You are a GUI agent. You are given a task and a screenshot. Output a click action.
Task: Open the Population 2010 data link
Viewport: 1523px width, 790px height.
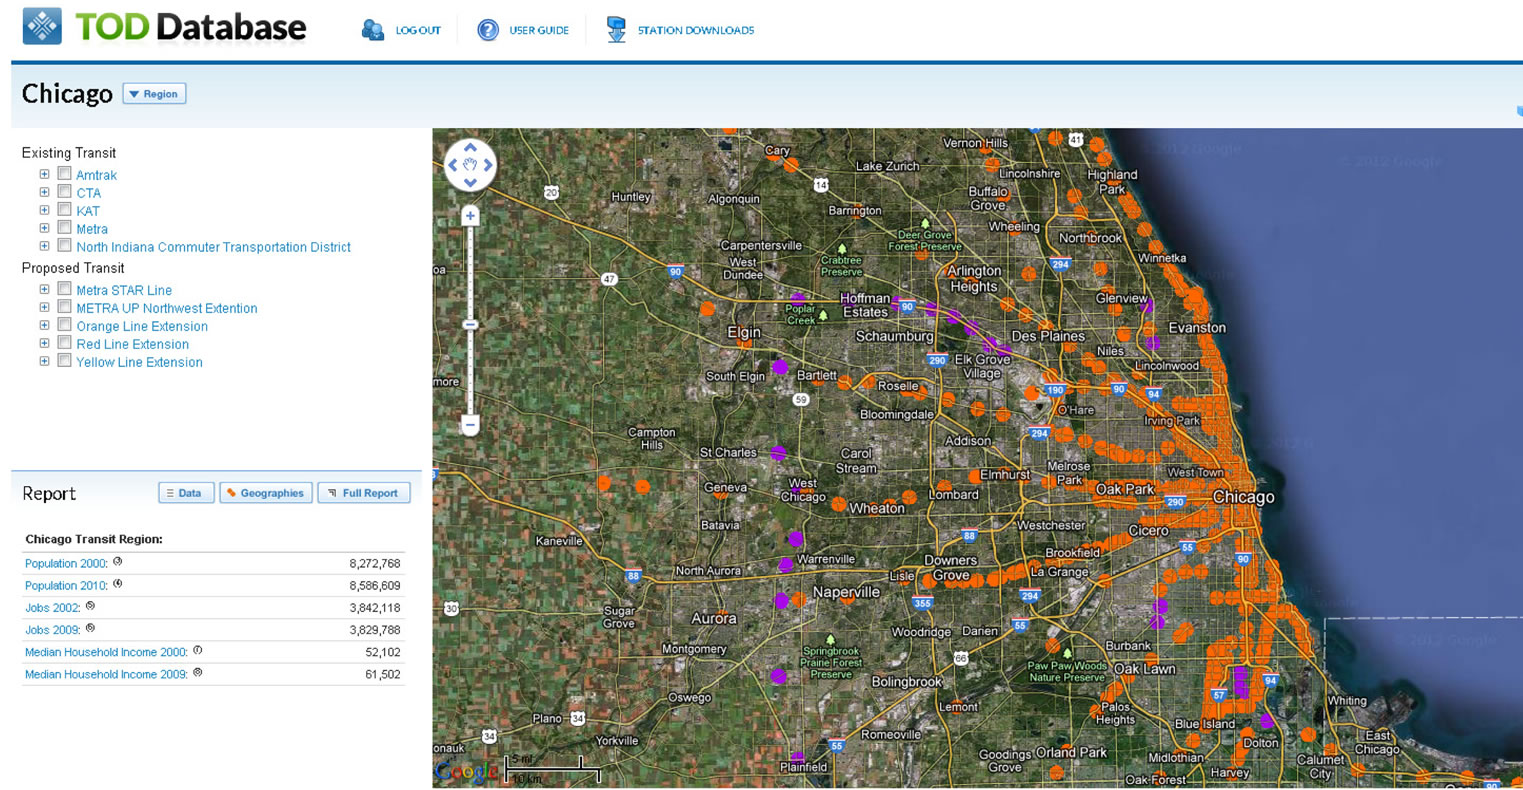point(66,585)
